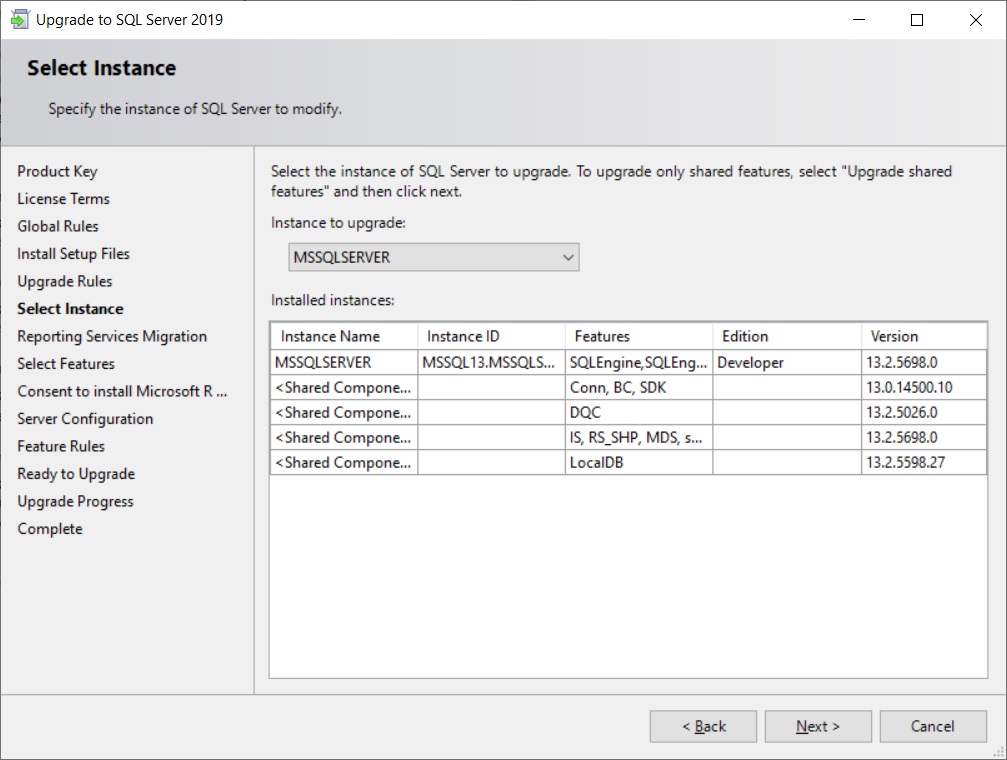Click the Features column header
The height and width of the screenshot is (760, 1007).
pyautogui.click(x=639, y=336)
